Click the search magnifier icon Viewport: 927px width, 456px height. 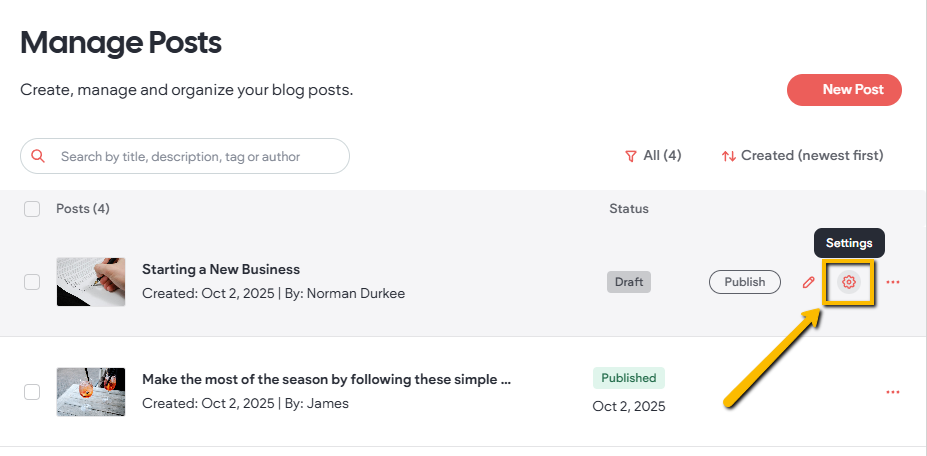pyautogui.click(x=39, y=156)
